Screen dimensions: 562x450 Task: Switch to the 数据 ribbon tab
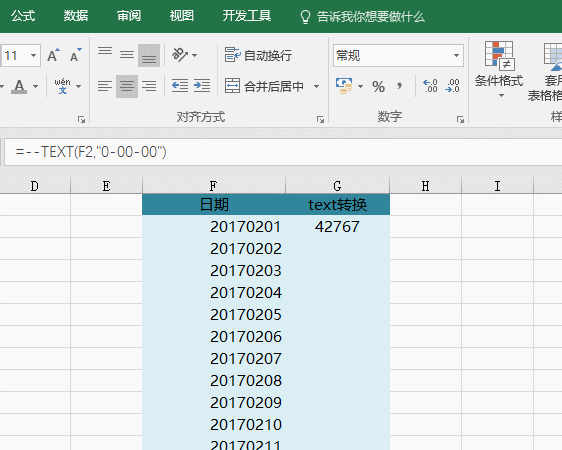click(x=76, y=16)
